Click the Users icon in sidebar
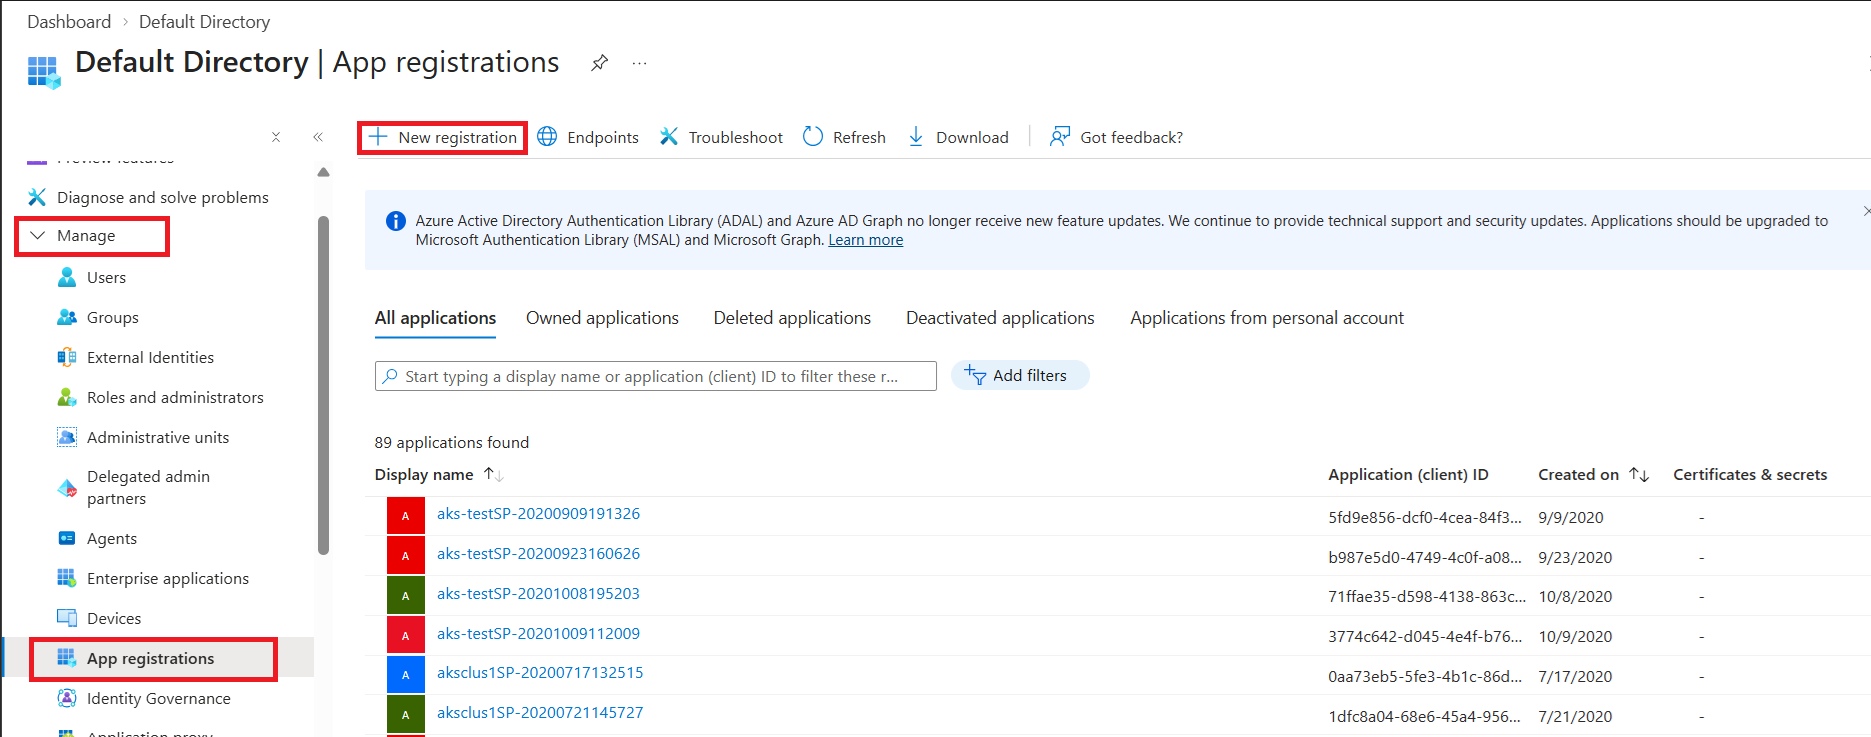The image size is (1871, 737). click(67, 277)
